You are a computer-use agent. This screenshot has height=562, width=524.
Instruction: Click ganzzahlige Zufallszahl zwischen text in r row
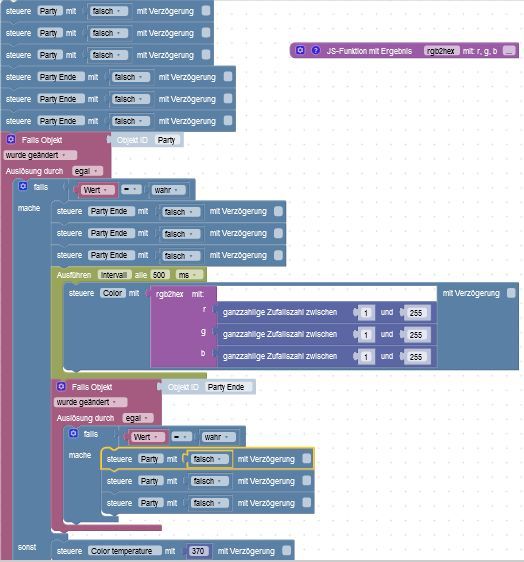(280, 312)
